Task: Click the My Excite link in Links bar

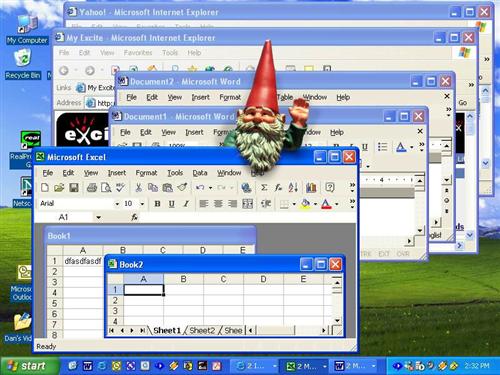Action: [95, 88]
